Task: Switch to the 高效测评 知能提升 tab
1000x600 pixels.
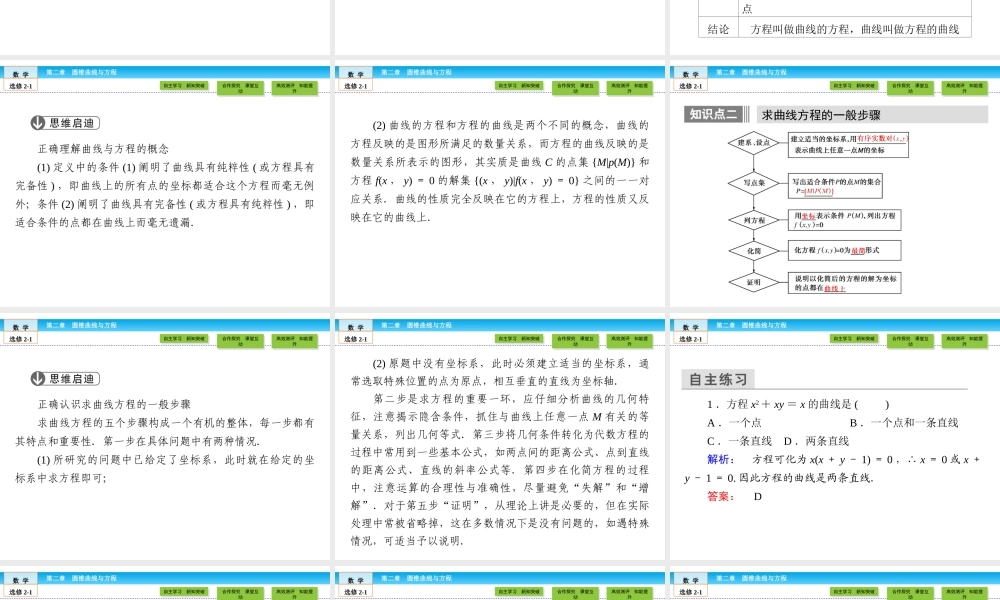Action: [963, 85]
